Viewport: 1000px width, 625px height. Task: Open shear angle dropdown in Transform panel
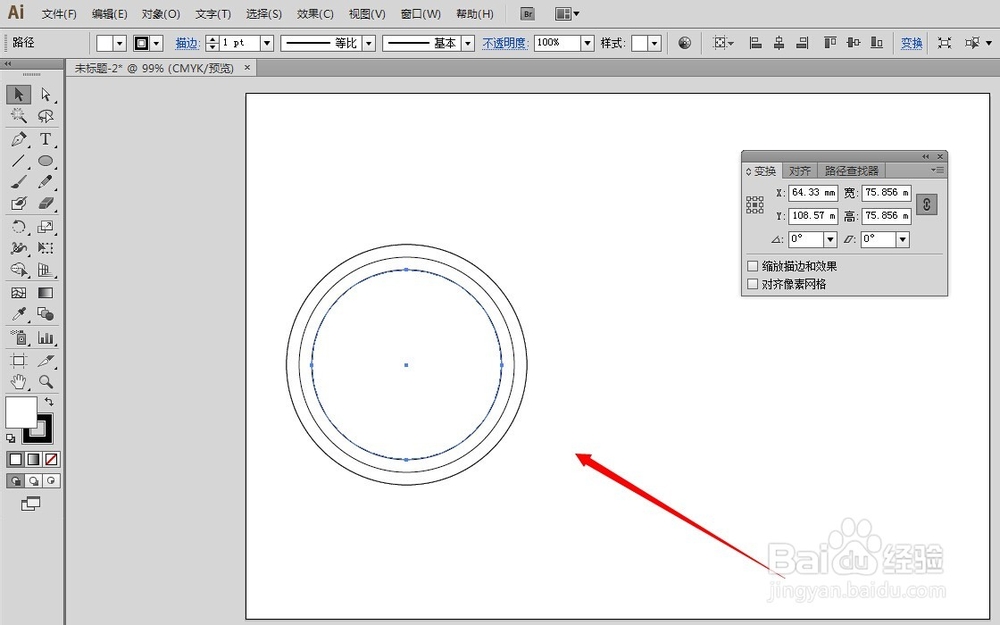902,239
